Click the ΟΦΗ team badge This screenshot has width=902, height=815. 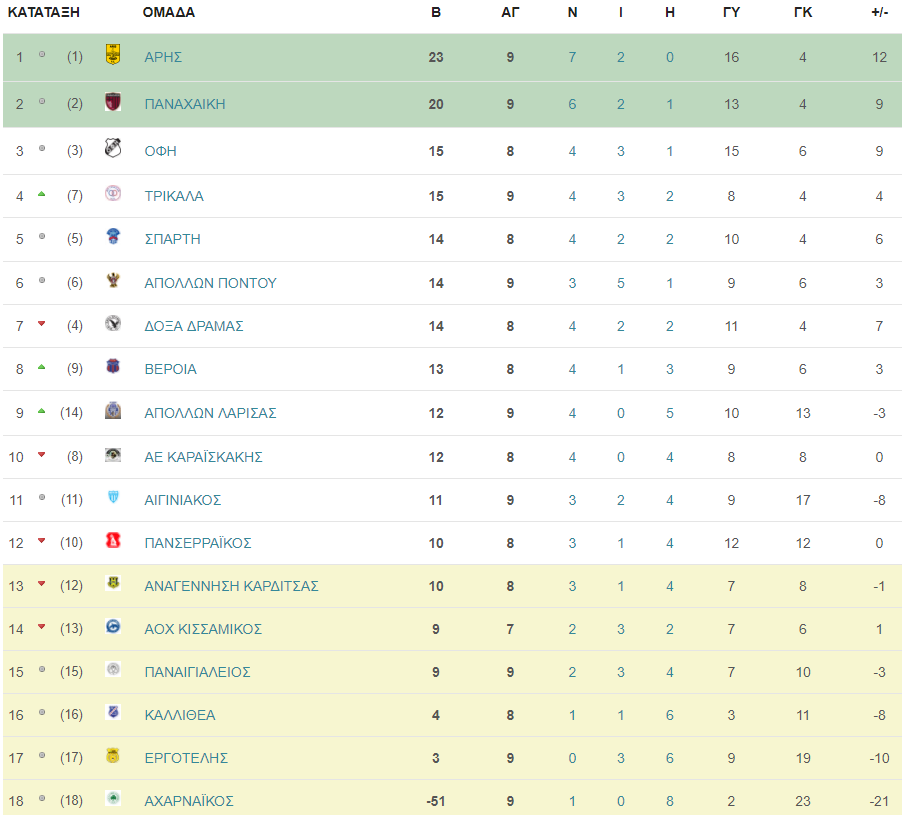(x=113, y=148)
